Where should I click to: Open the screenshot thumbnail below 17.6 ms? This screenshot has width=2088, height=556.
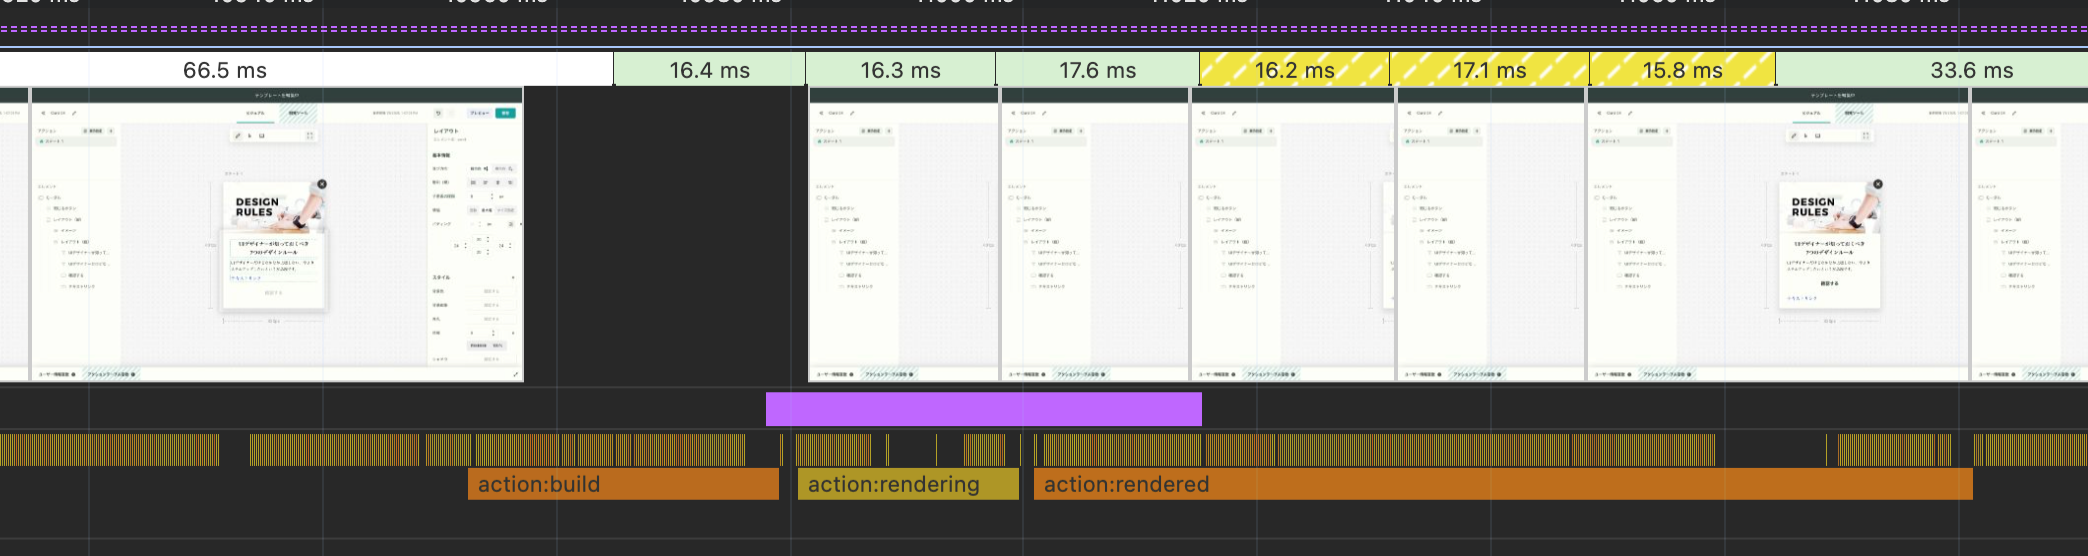(1095, 235)
